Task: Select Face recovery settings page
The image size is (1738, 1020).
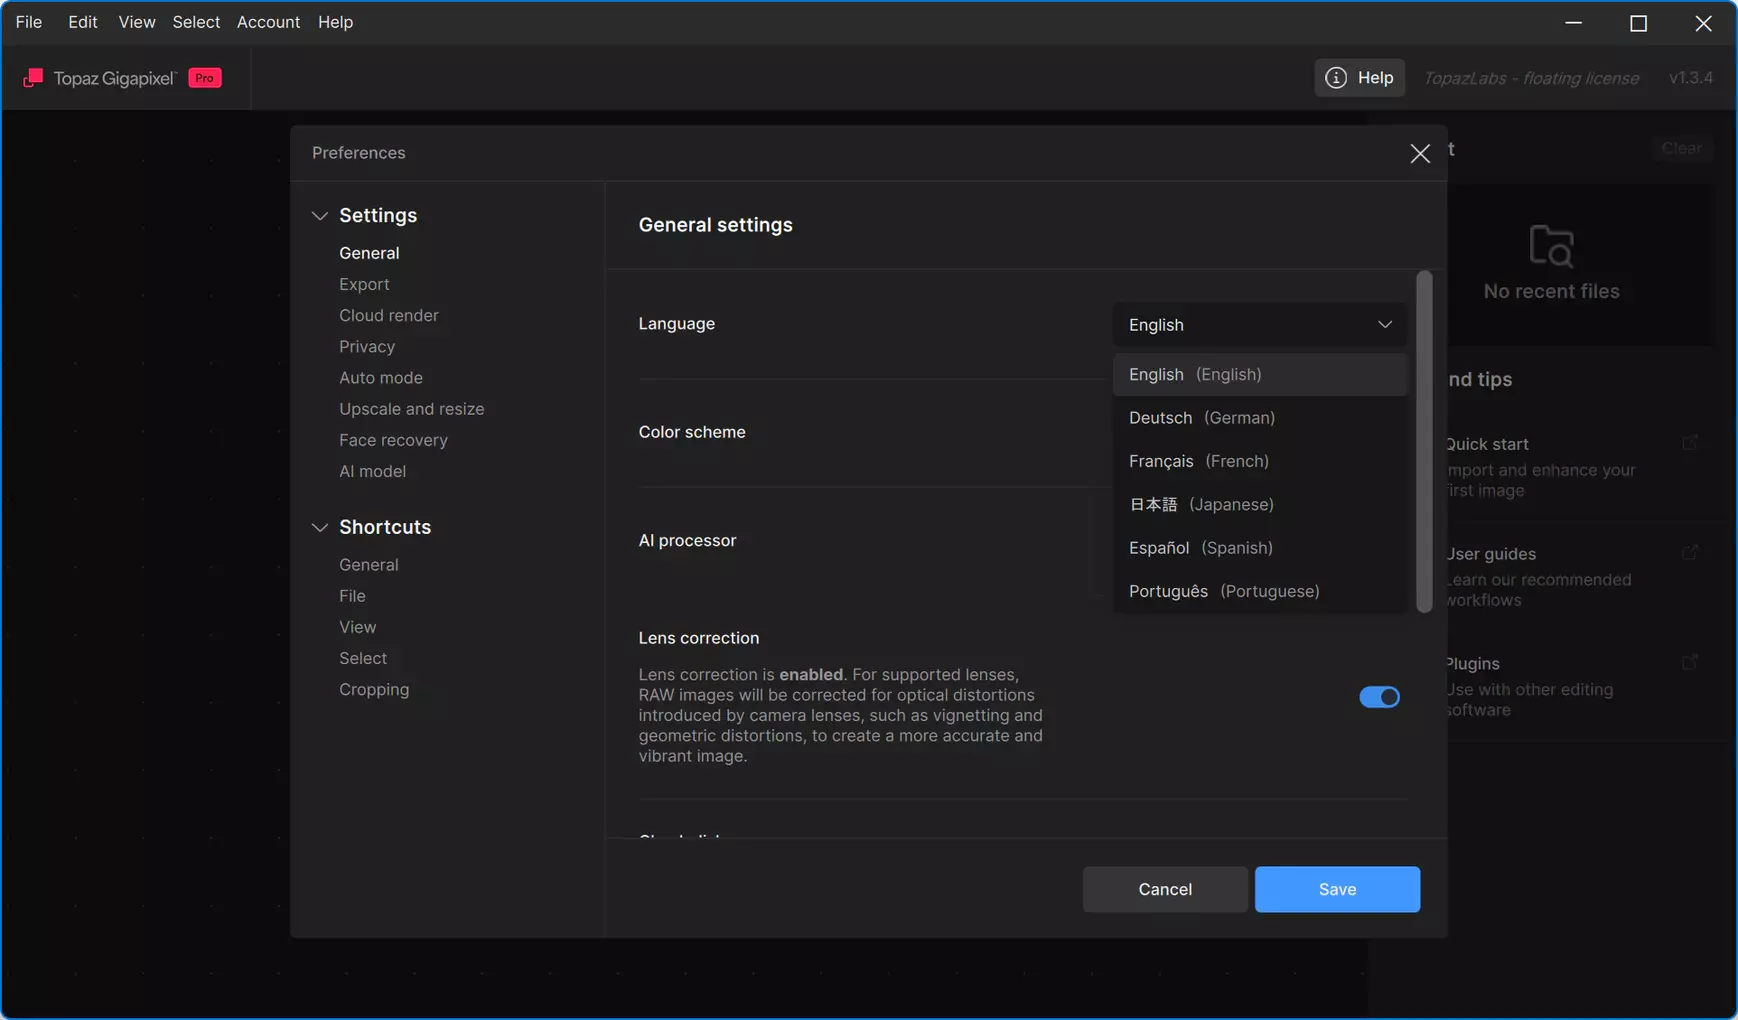Action: (393, 440)
